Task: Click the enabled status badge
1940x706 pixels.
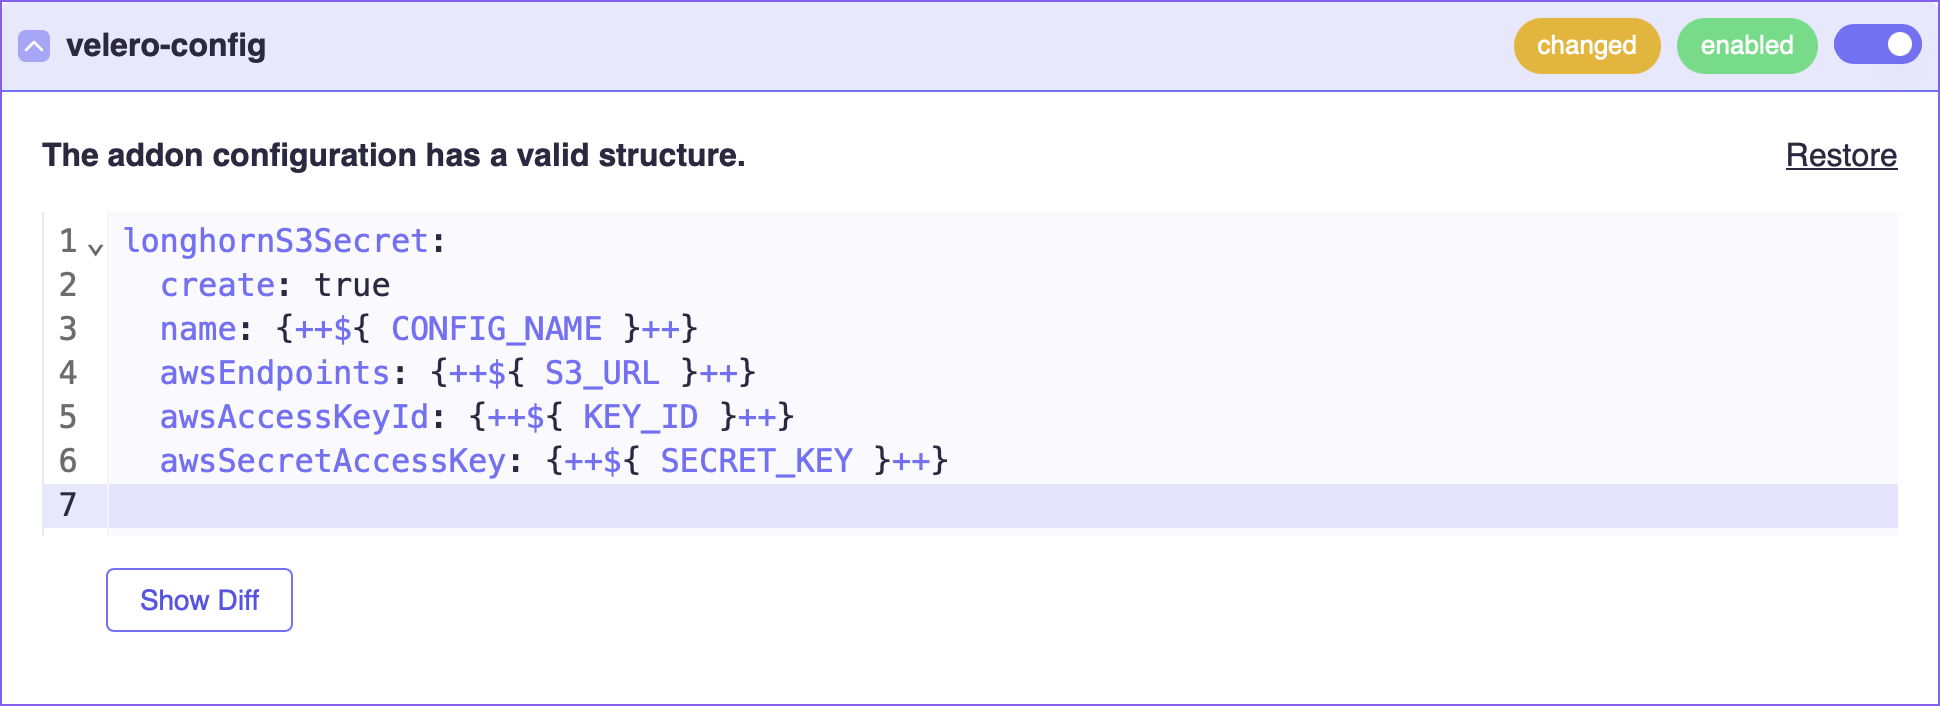Action: tap(1746, 45)
